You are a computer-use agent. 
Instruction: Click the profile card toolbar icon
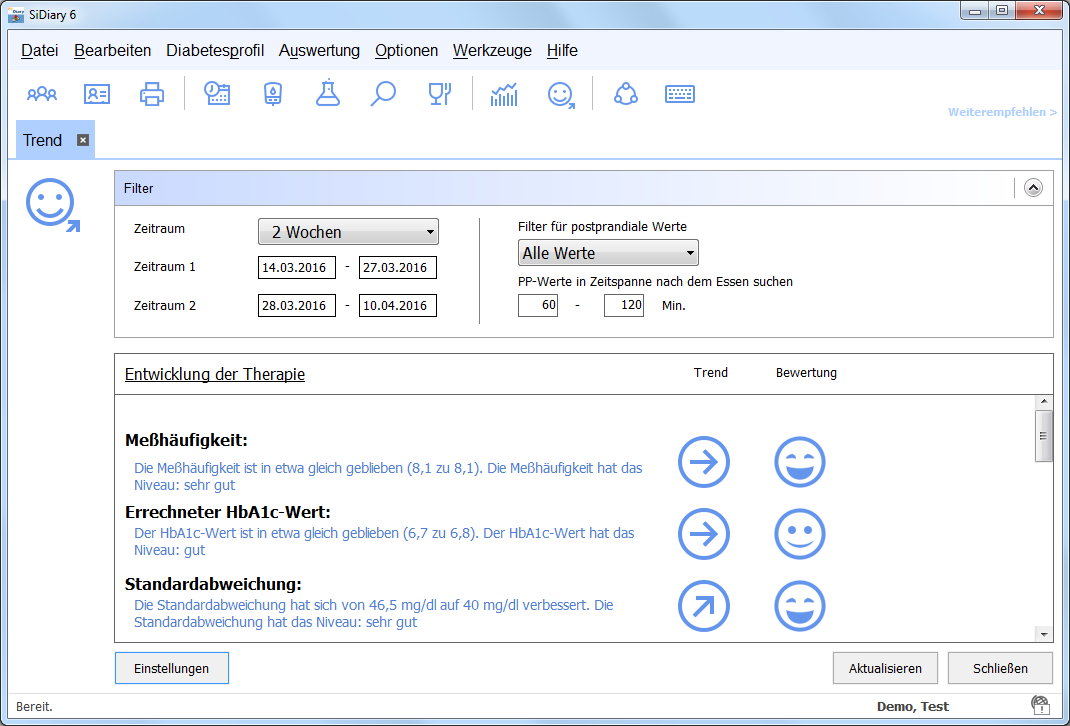pos(97,95)
